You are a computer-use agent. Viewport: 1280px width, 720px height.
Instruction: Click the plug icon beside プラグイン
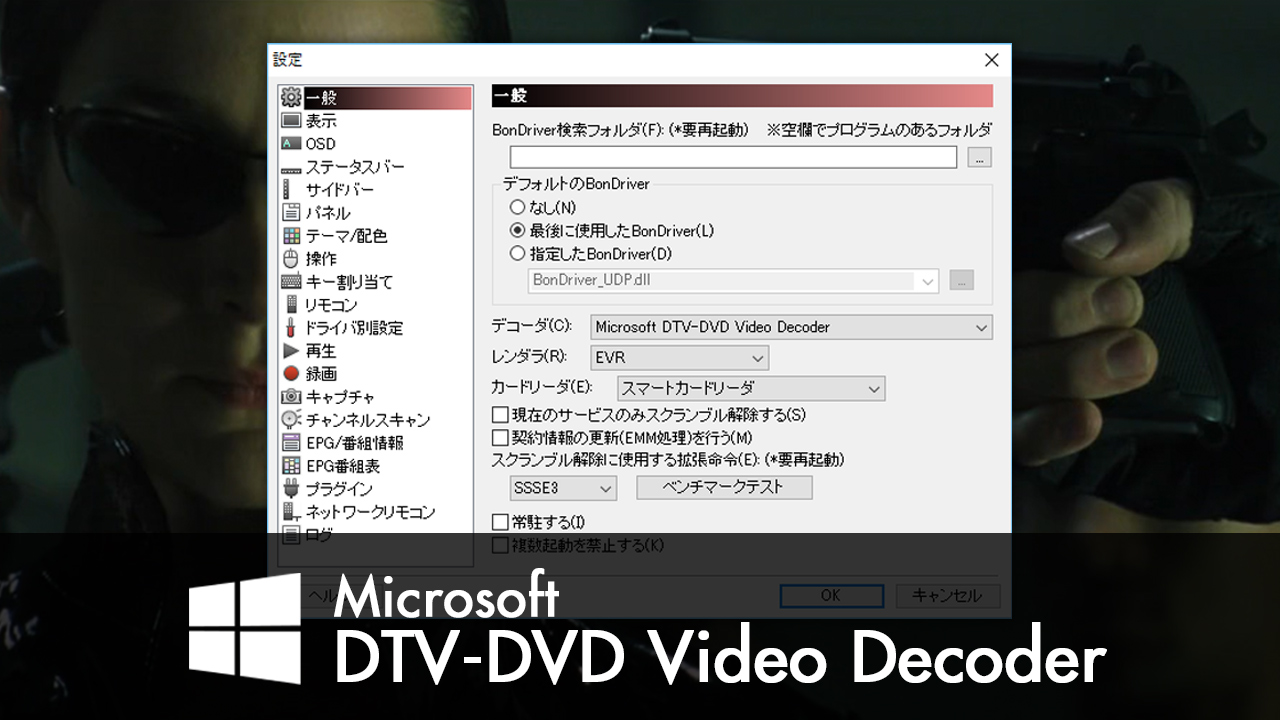click(x=291, y=489)
